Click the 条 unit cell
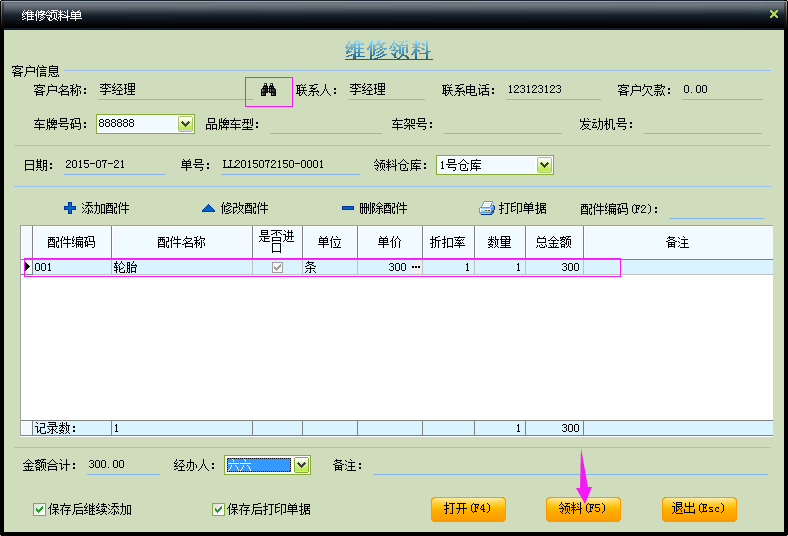This screenshot has height=536, width=788. 330,267
